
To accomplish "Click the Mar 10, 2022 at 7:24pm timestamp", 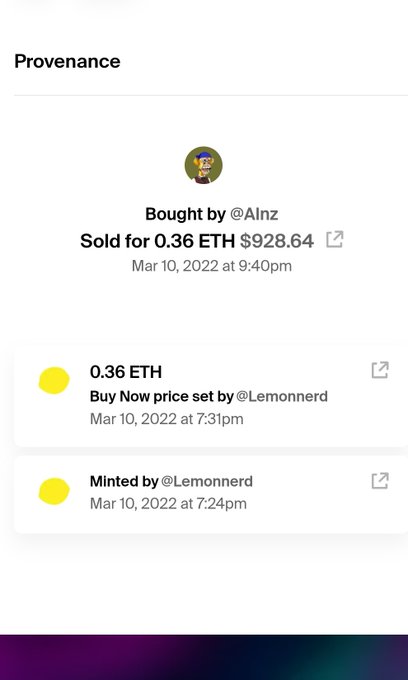I will coord(168,503).
